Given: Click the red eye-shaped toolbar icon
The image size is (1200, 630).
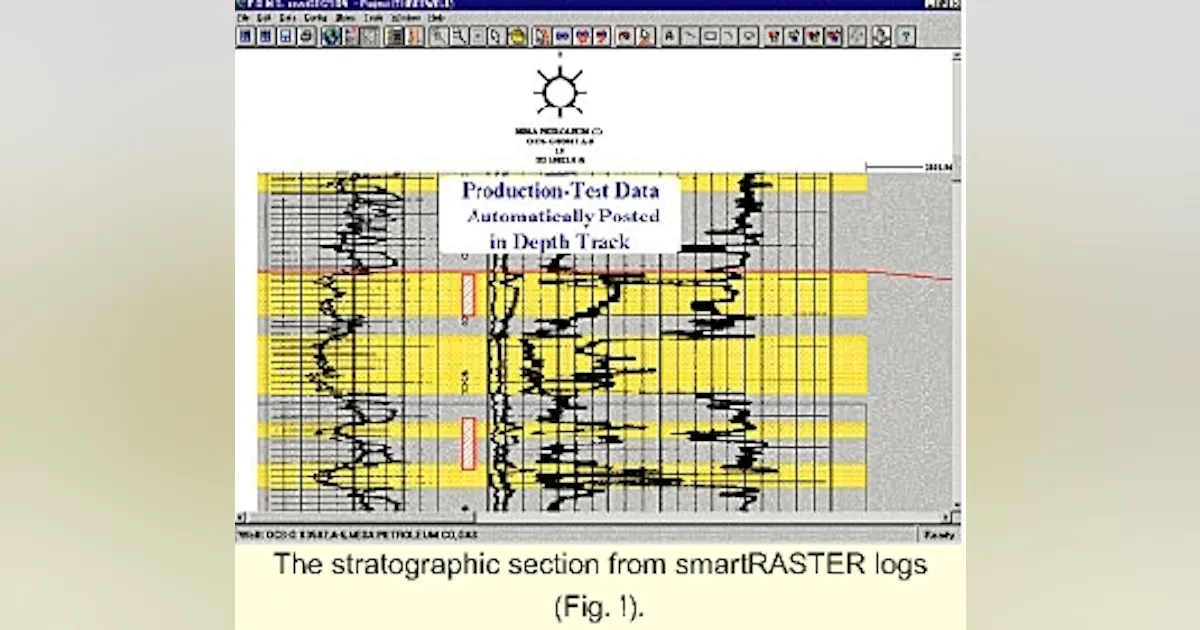Looking at the screenshot, I should point(624,36).
